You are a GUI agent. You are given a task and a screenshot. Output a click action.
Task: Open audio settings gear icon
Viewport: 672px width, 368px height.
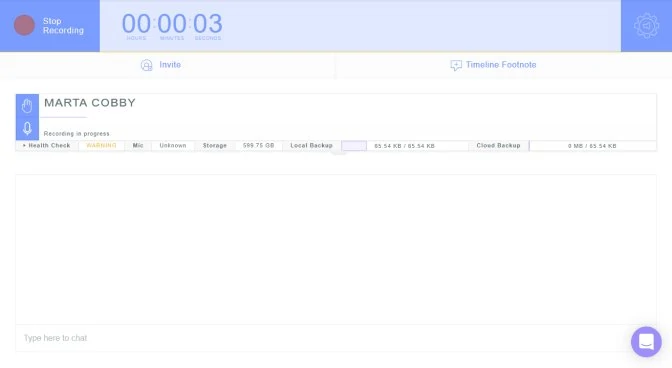646,26
